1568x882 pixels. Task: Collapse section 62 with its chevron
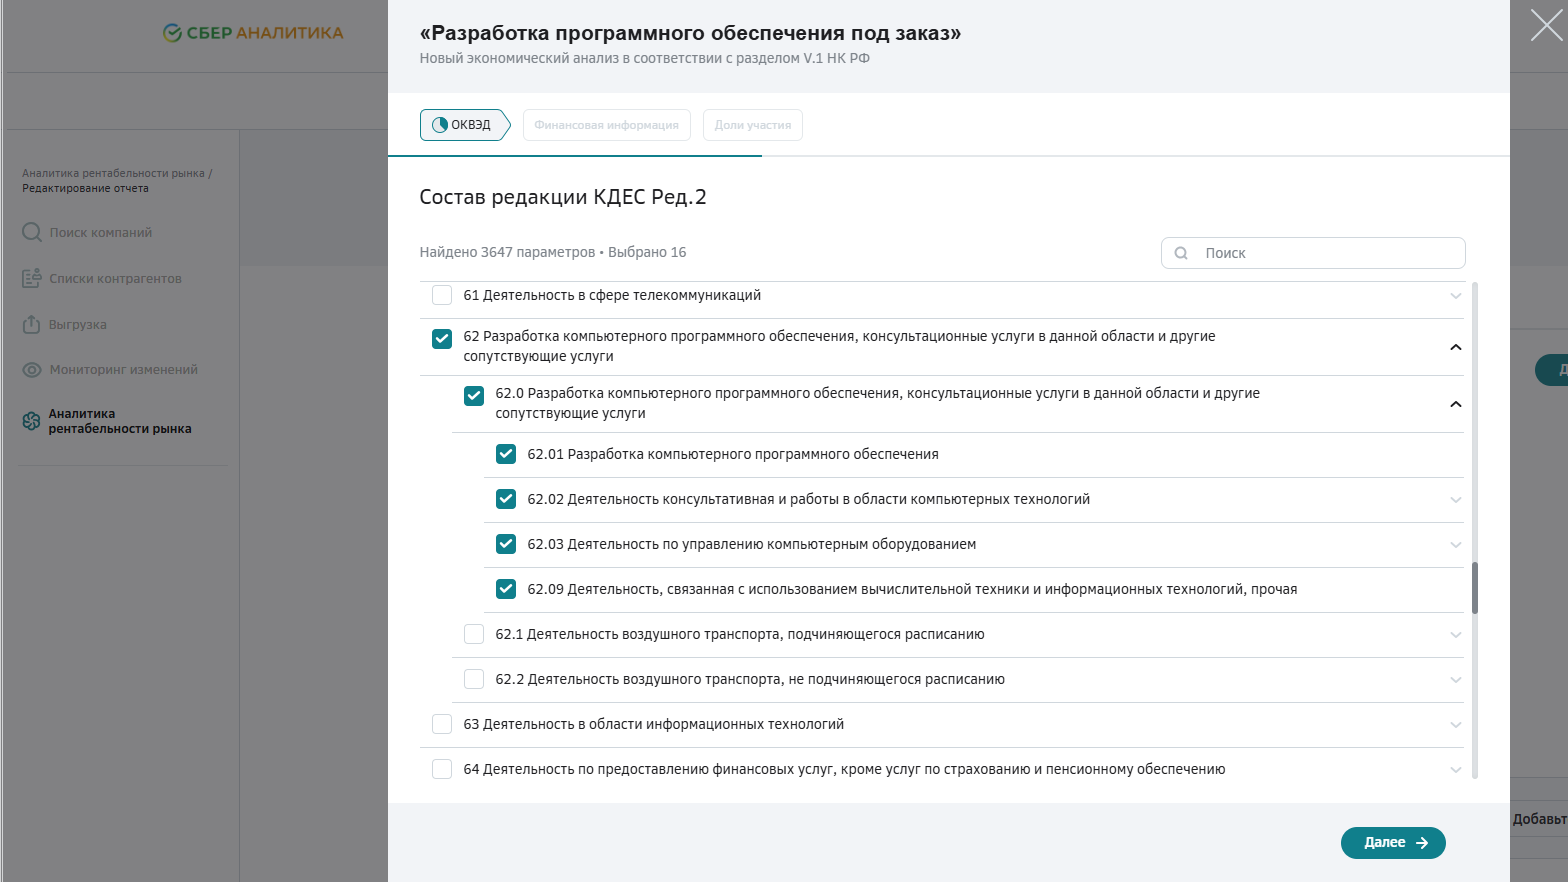(1455, 347)
